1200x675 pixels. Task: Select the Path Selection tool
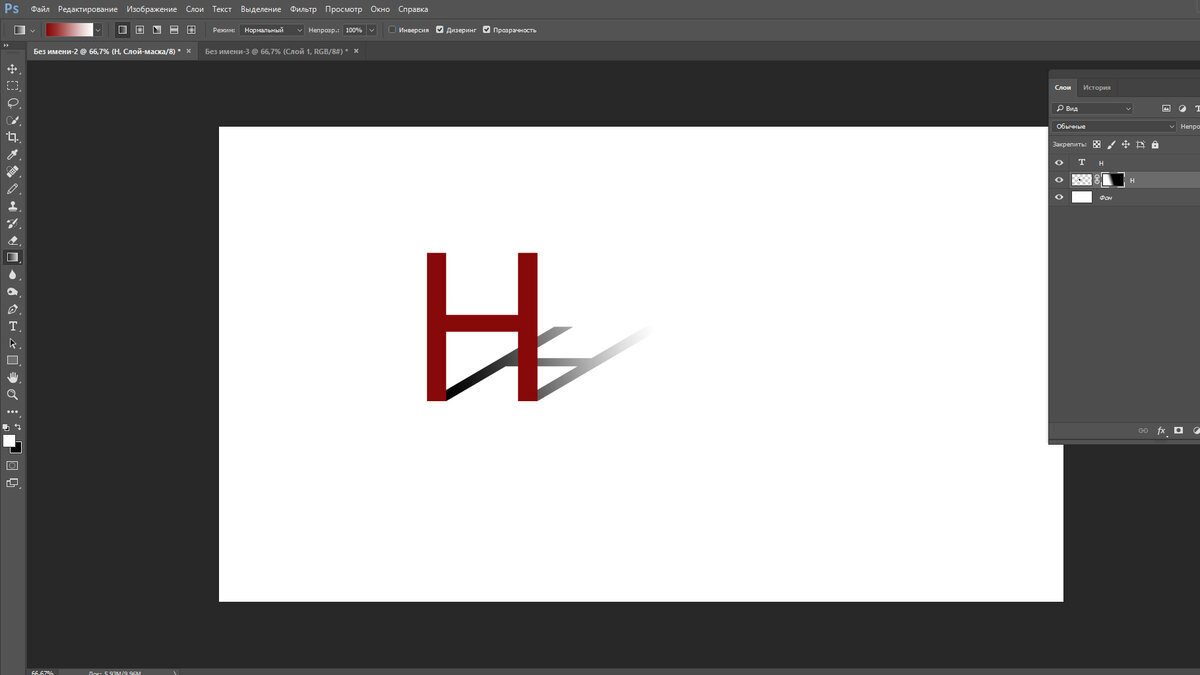(13, 343)
